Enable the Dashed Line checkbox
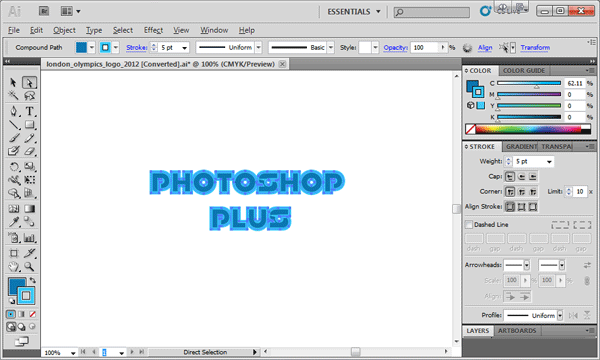The width and height of the screenshot is (600, 360). click(469, 225)
